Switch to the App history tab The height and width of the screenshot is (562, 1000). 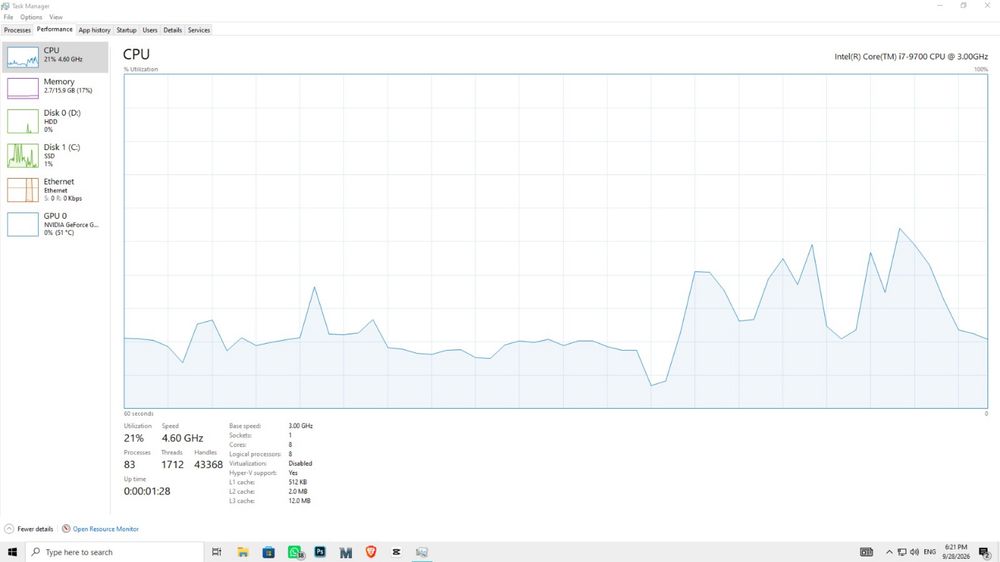(x=94, y=30)
